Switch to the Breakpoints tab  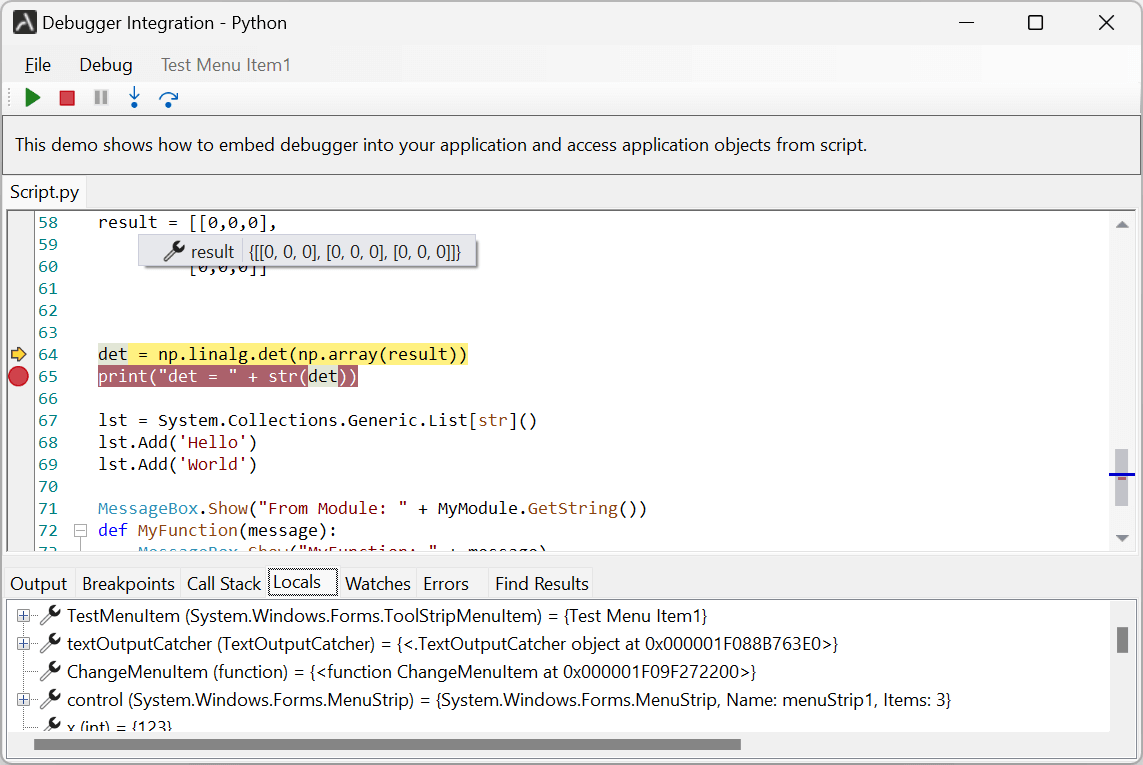[x=128, y=583]
